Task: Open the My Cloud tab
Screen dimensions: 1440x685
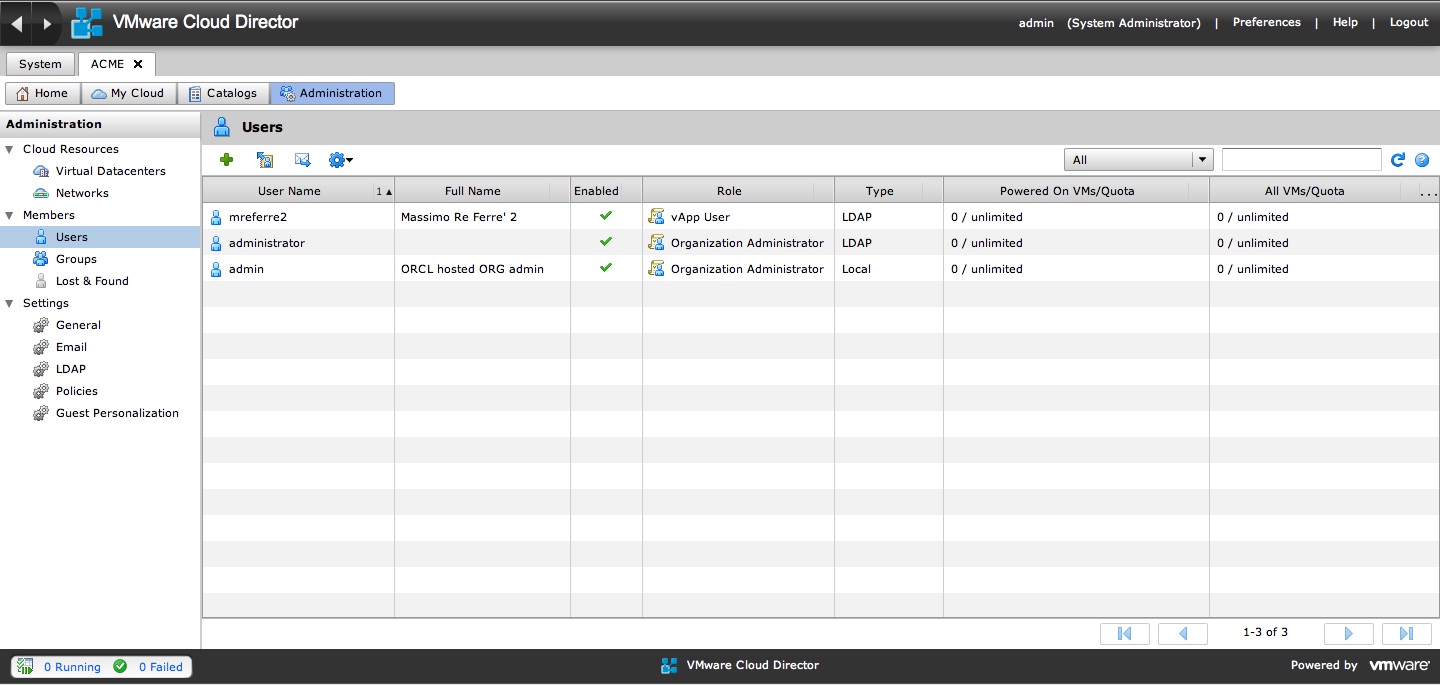Action: click(129, 93)
